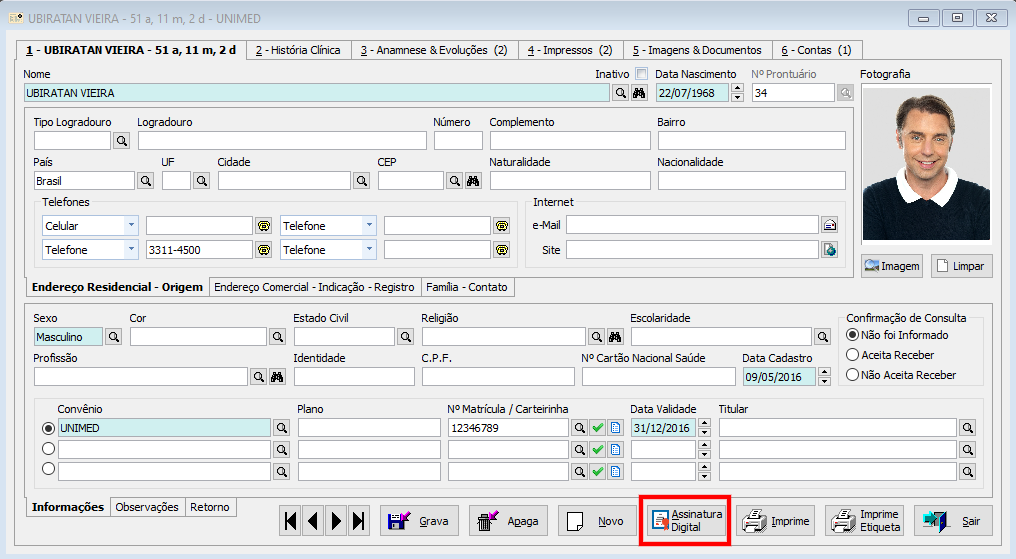Open the 3 - Anamnese & Evoluções tab
The width and height of the screenshot is (1016, 559).
[434, 50]
